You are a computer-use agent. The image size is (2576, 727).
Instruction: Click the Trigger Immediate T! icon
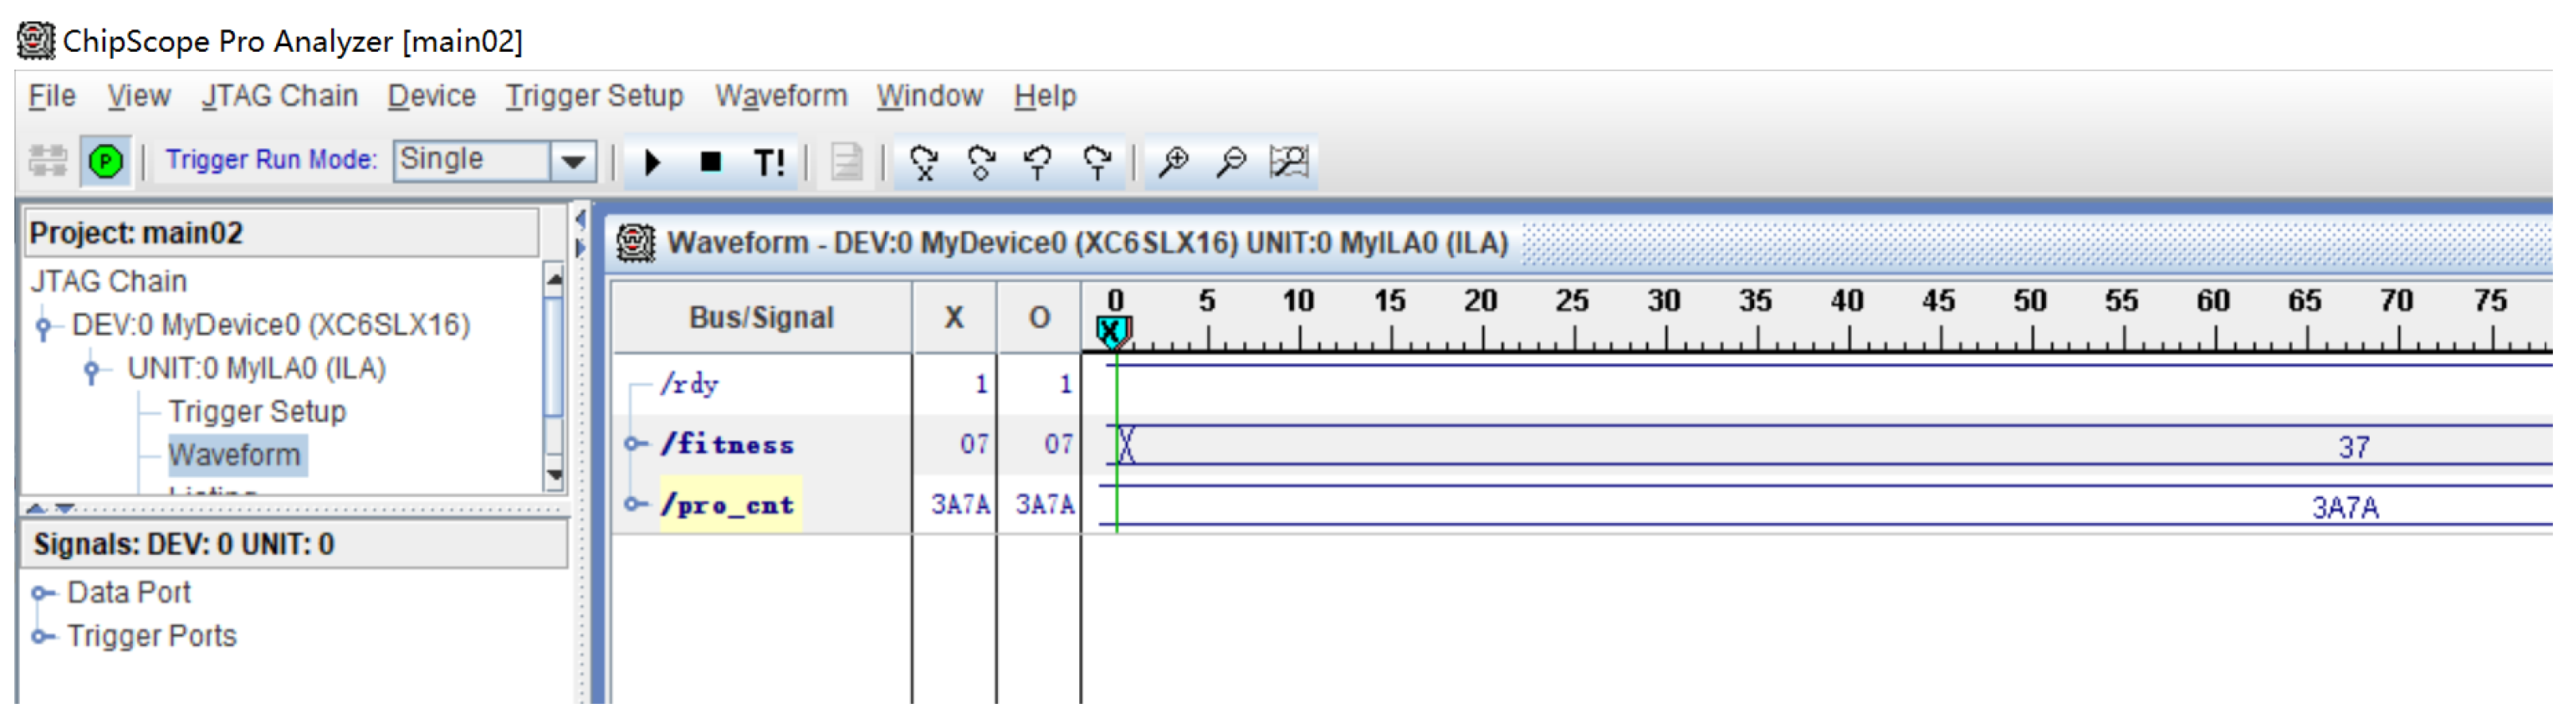769,162
